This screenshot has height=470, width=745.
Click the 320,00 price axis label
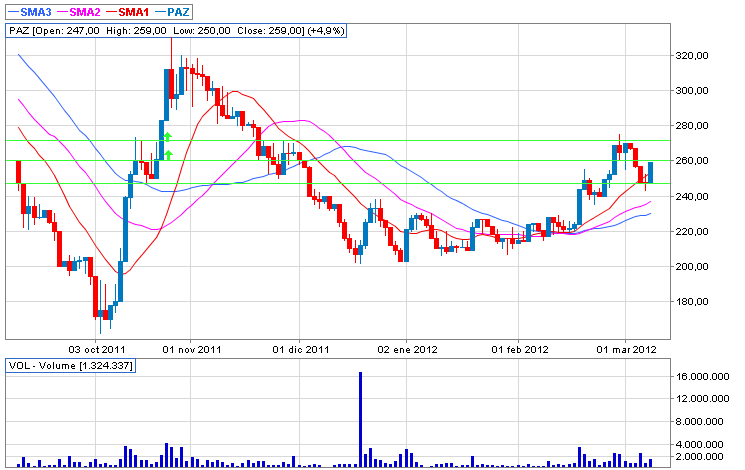point(692,56)
